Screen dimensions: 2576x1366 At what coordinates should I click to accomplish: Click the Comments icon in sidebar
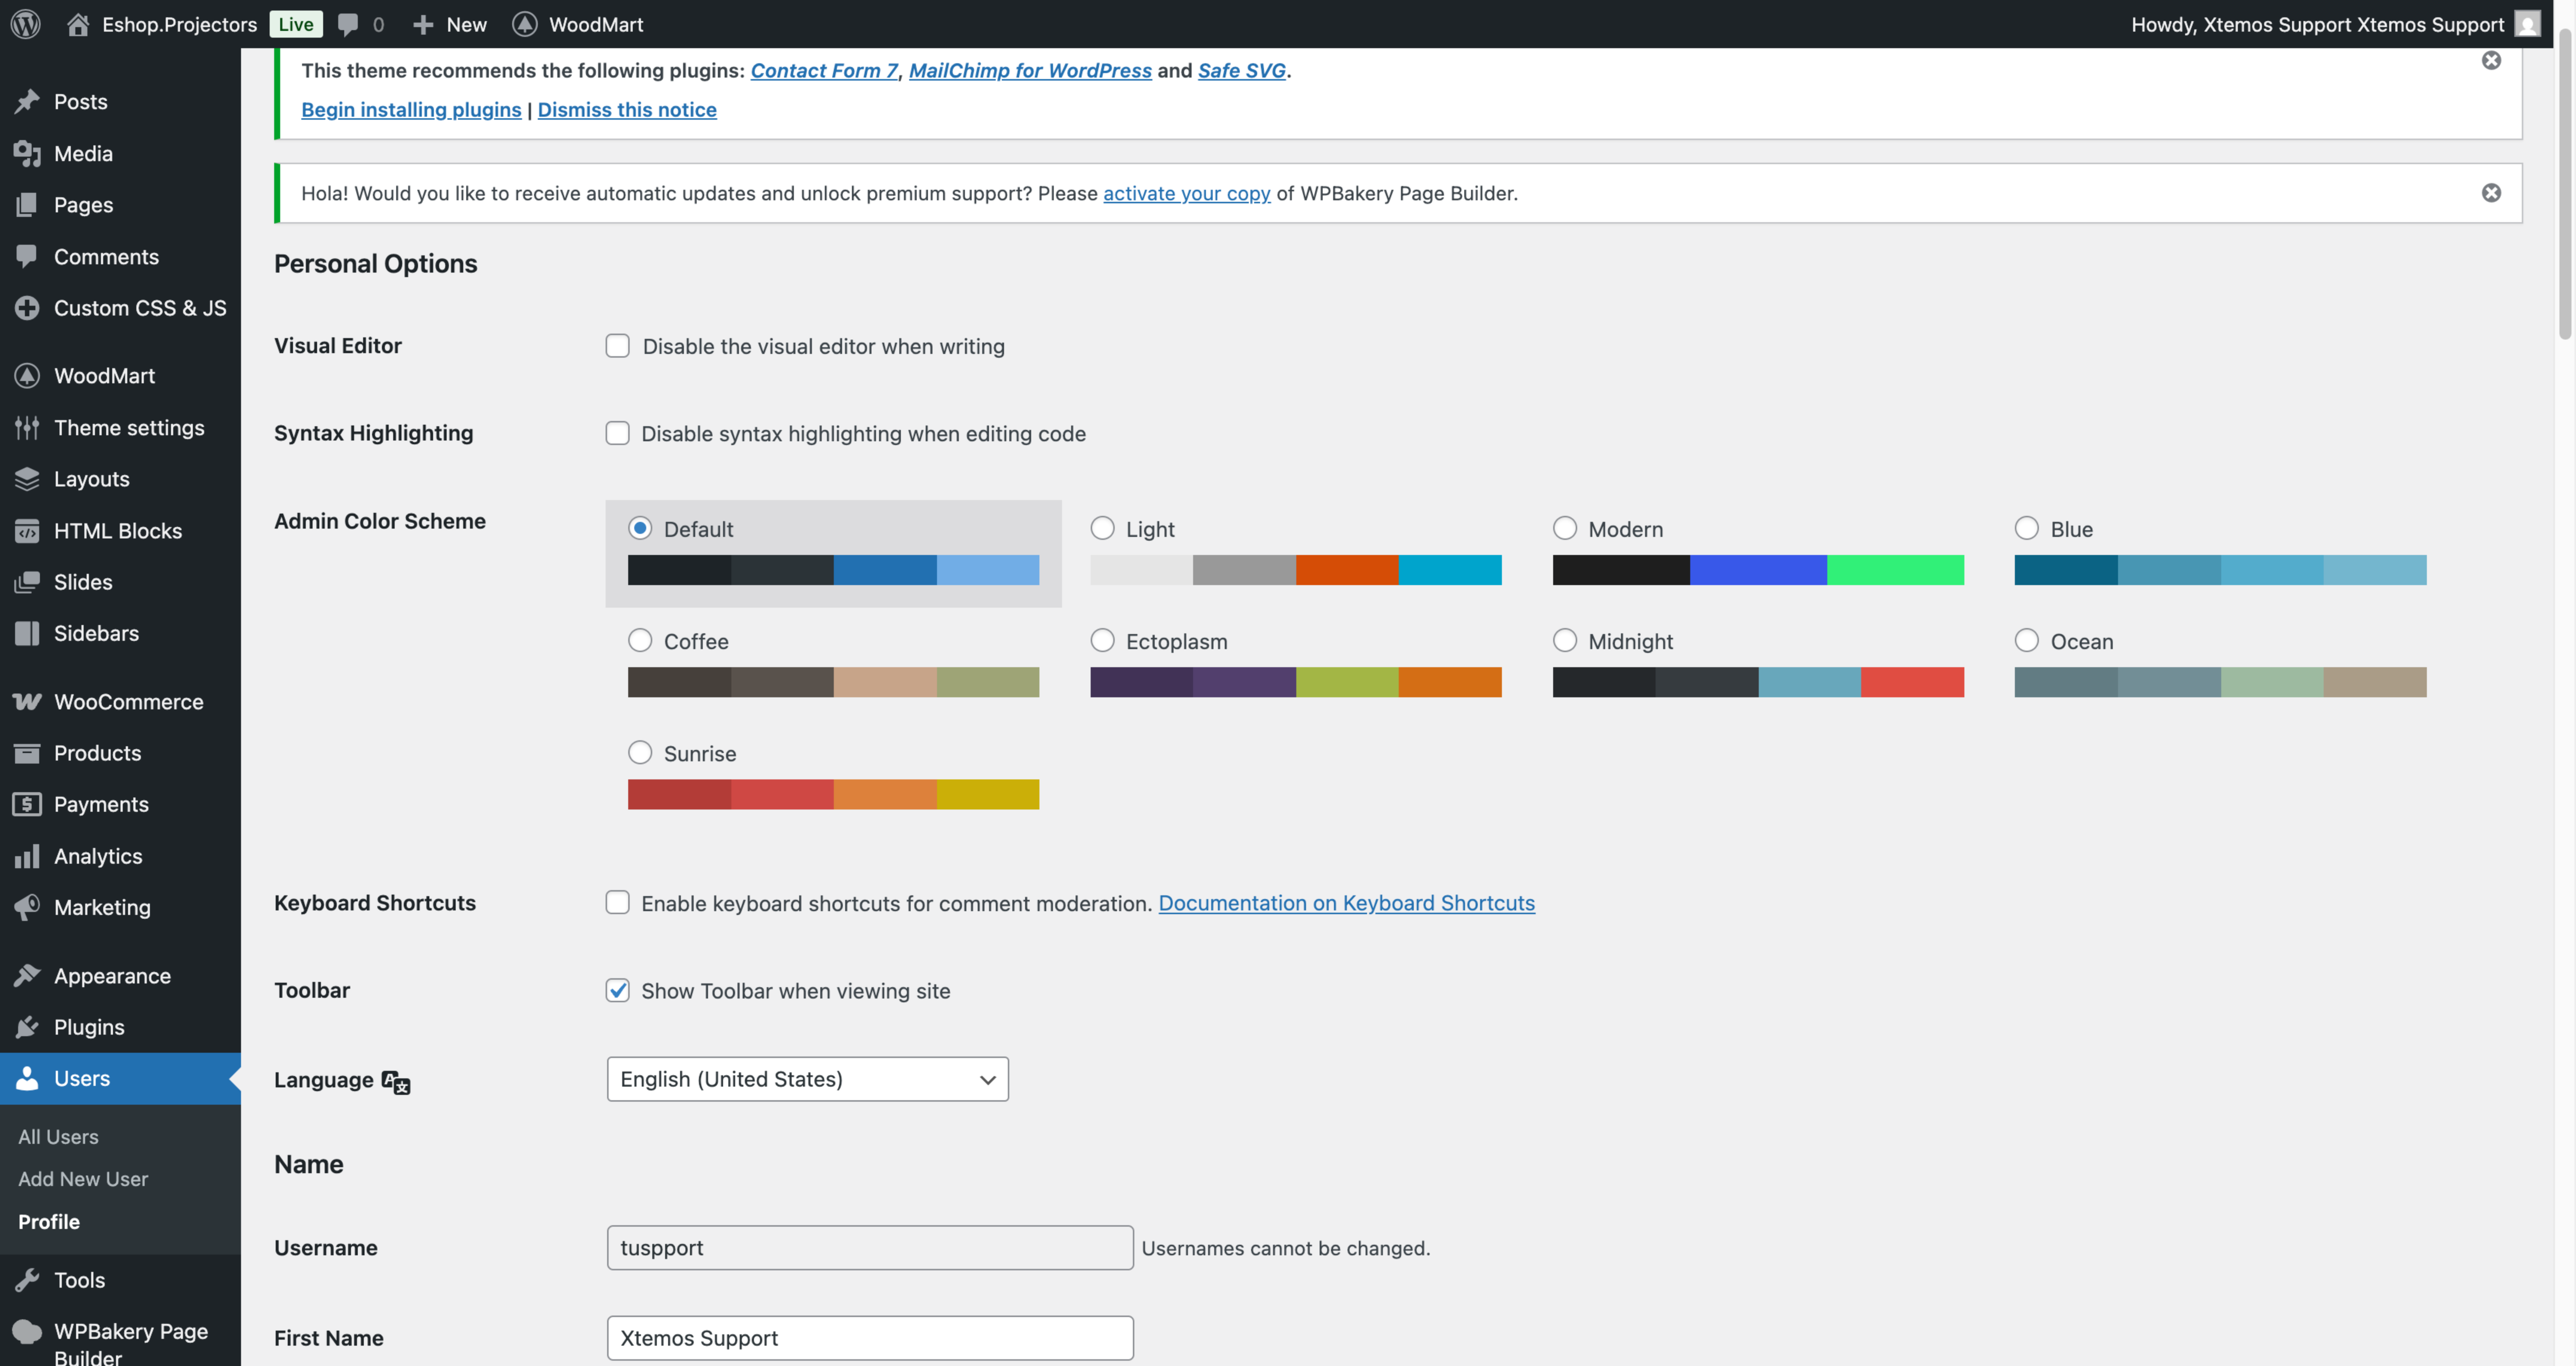coord(27,256)
